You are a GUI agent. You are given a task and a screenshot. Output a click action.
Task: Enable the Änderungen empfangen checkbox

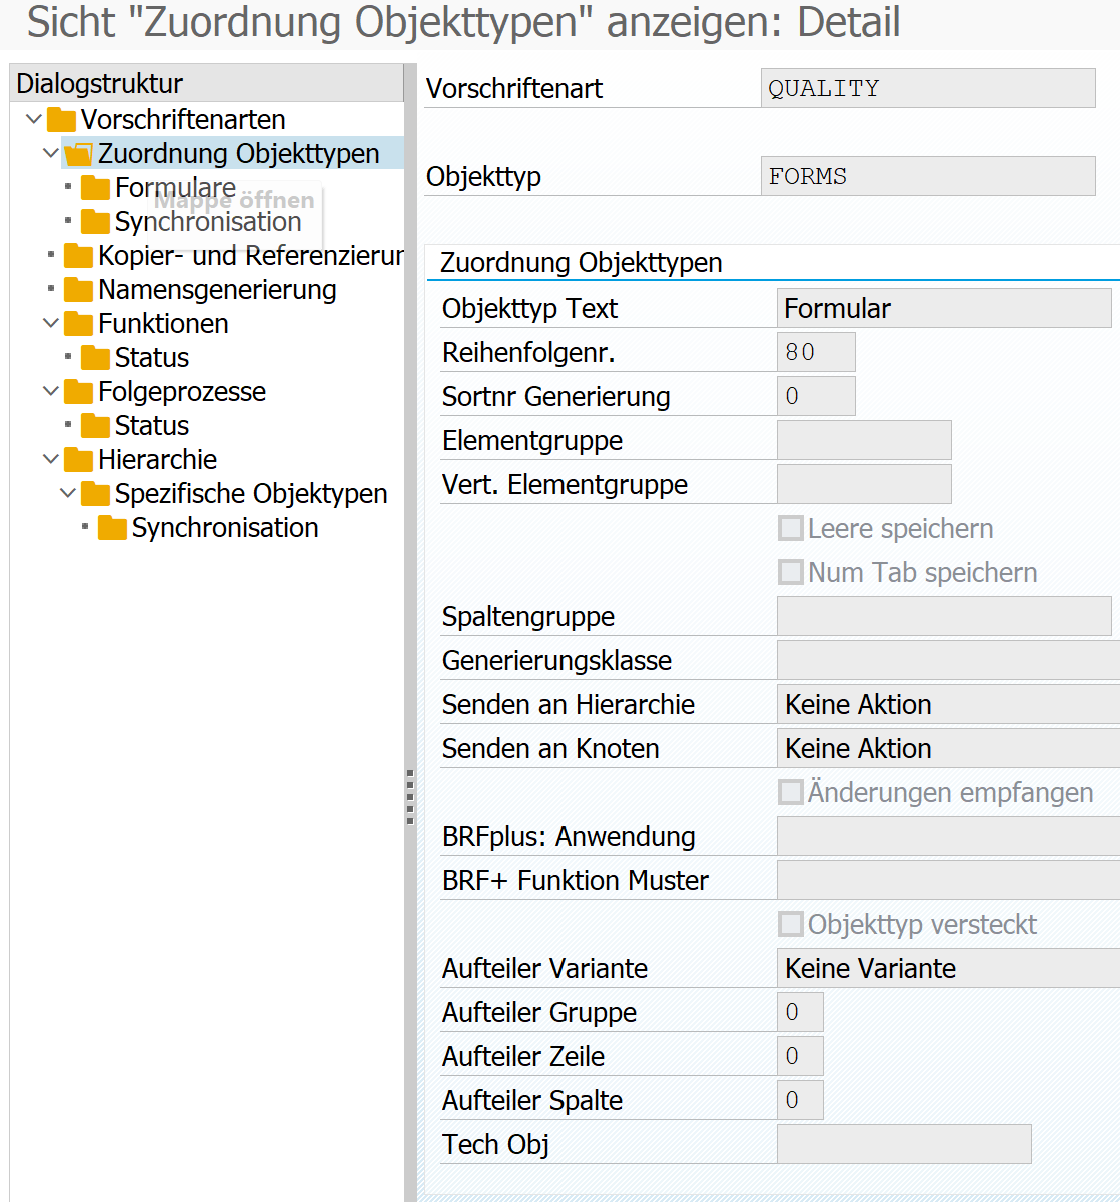click(x=791, y=792)
